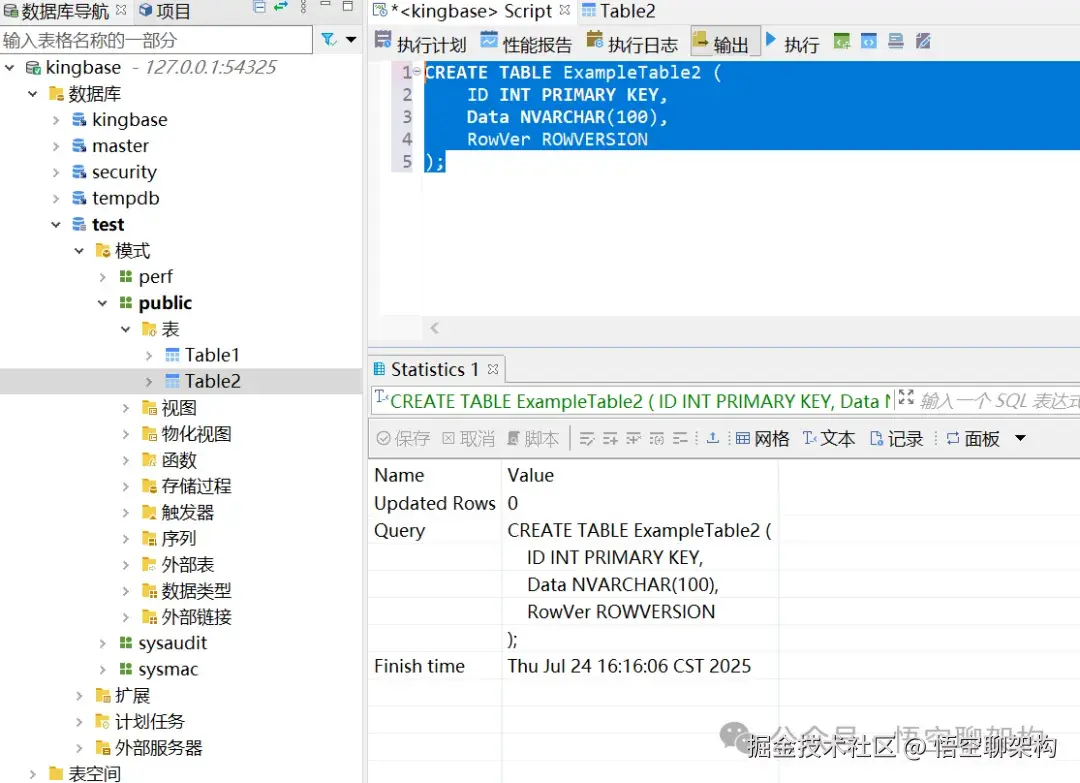Click the first row-edit icon after 脚本
Viewport: 1080px width, 783px height.
click(x=587, y=439)
